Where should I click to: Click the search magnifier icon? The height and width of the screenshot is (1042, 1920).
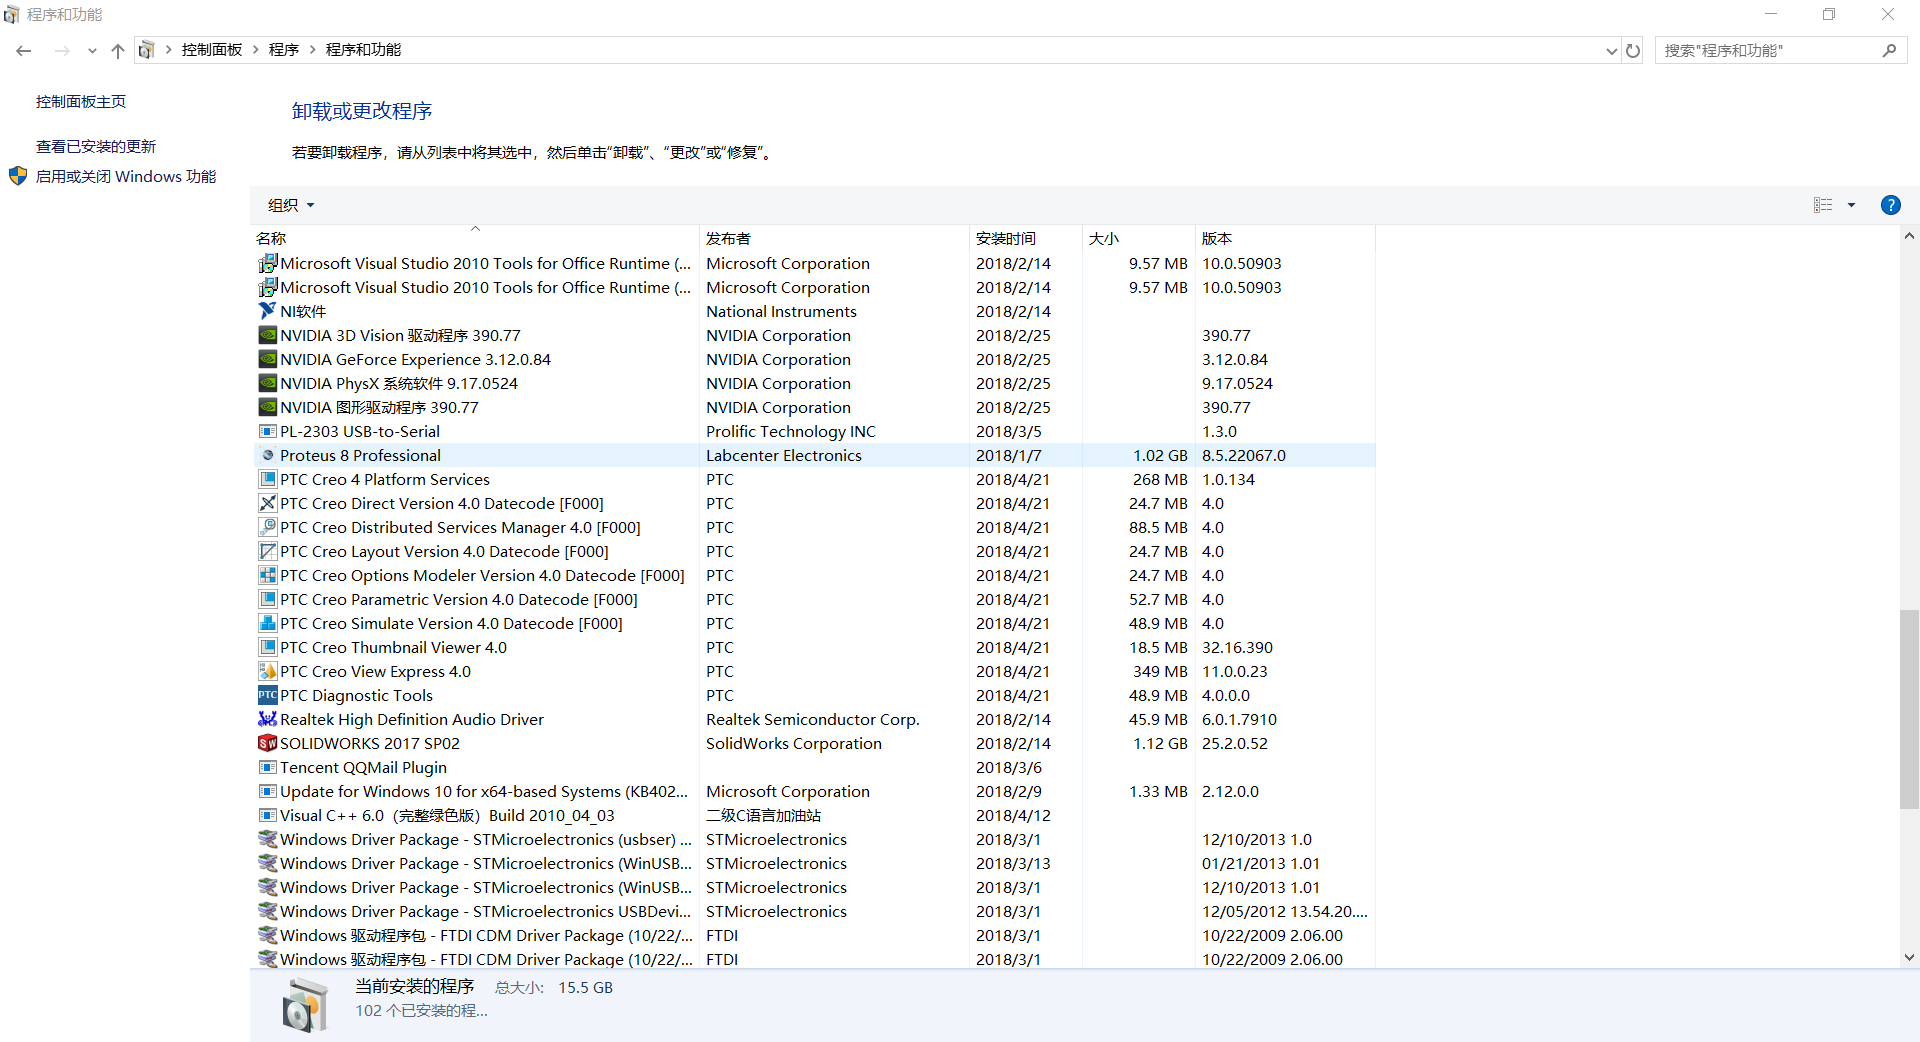(x=1889, y=50)
